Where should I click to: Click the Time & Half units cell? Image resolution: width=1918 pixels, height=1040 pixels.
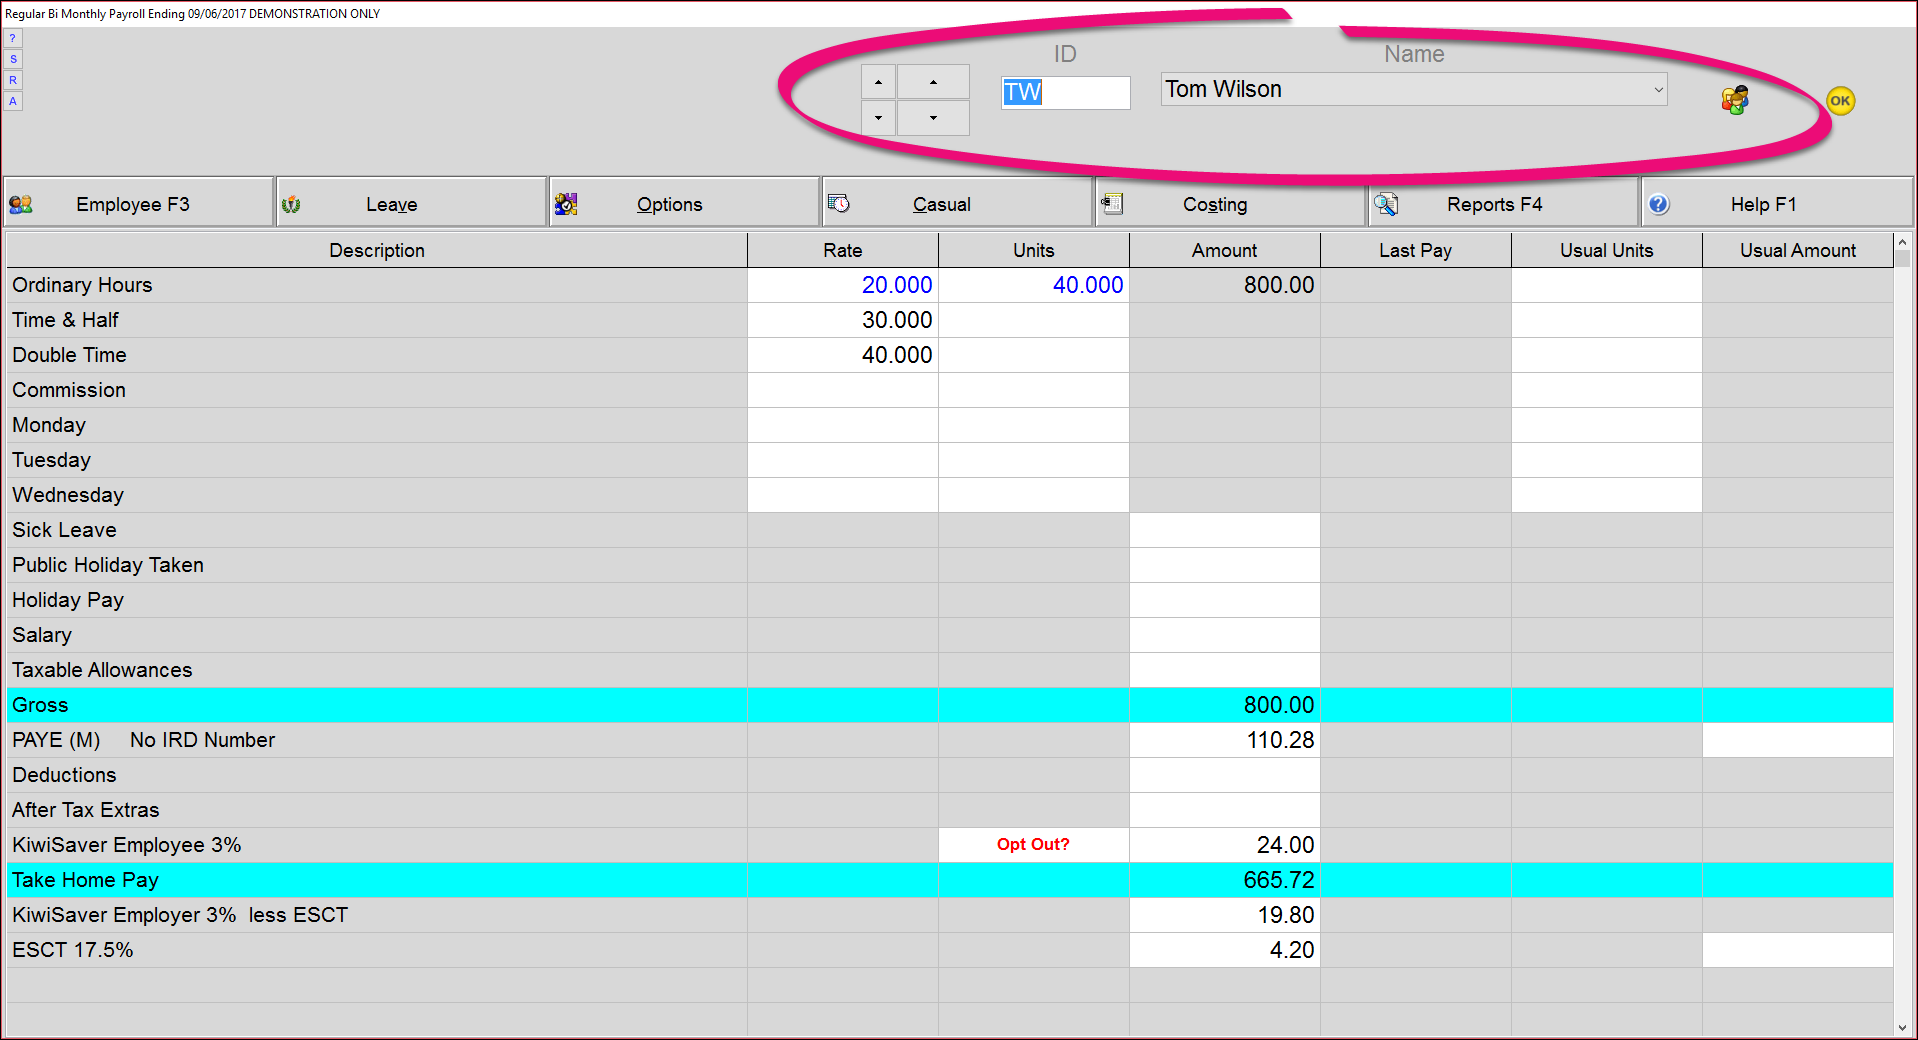pos(1033,320)
